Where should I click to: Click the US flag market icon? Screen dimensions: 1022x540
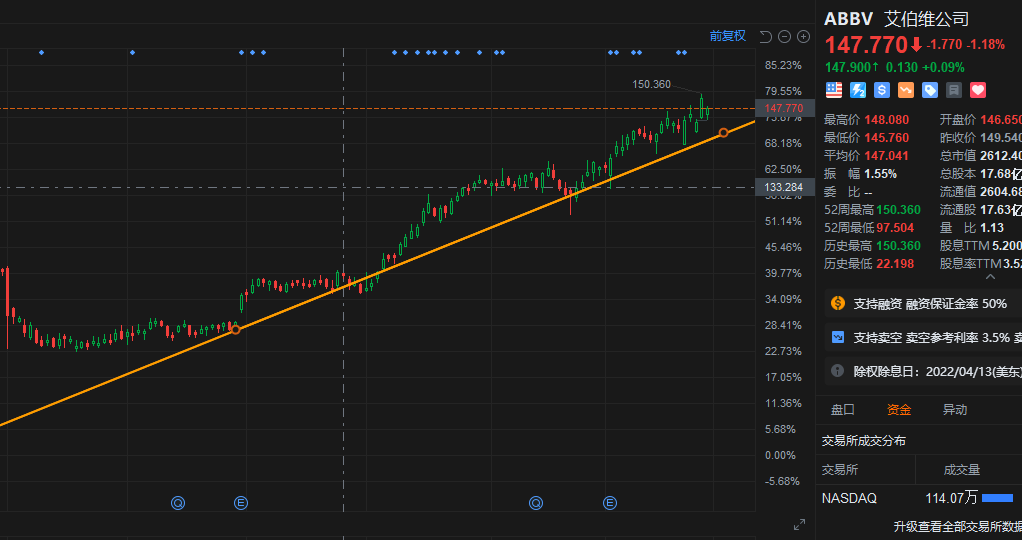[x=834, y=90]
